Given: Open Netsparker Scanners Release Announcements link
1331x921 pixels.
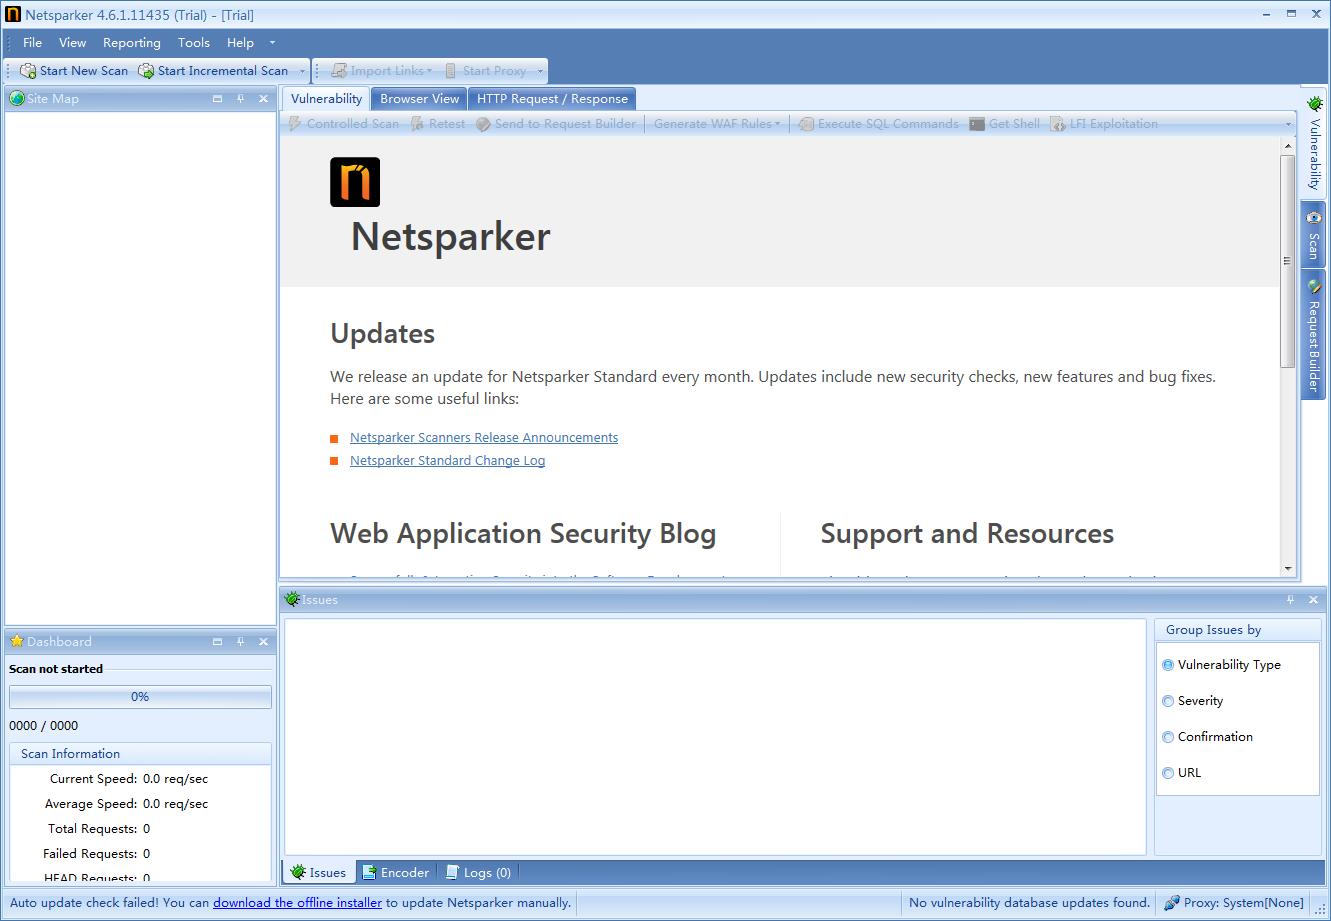Looking at the screenshot, I should point(484,438).
